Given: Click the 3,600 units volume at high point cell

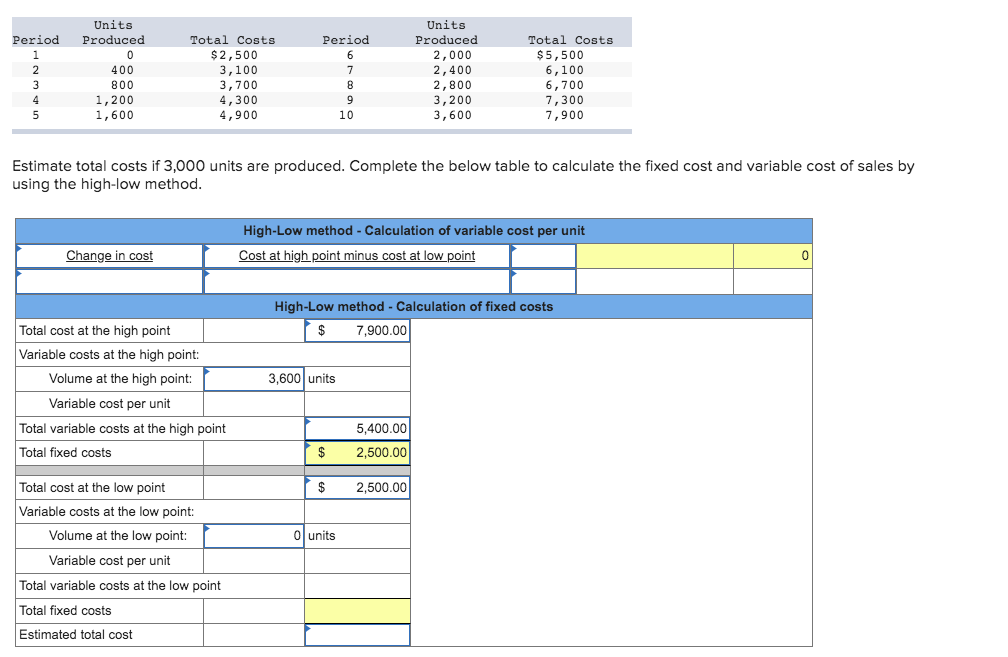Looking at the screenshot, I should click(x=253, y=379).
